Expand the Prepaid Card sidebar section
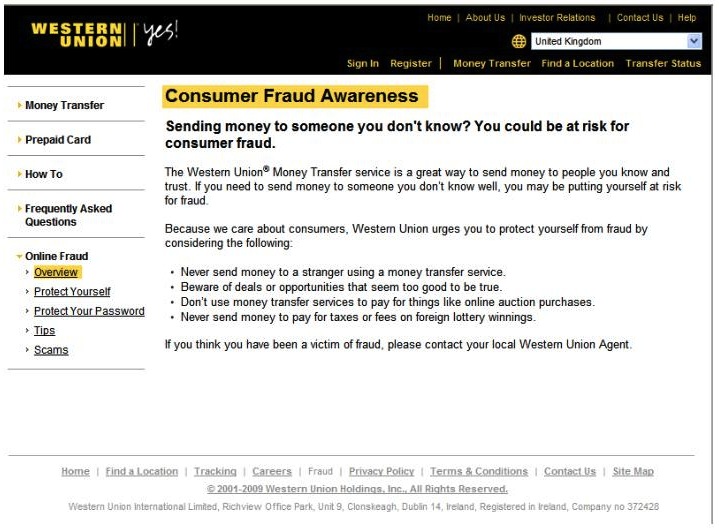 click(58, 140)
